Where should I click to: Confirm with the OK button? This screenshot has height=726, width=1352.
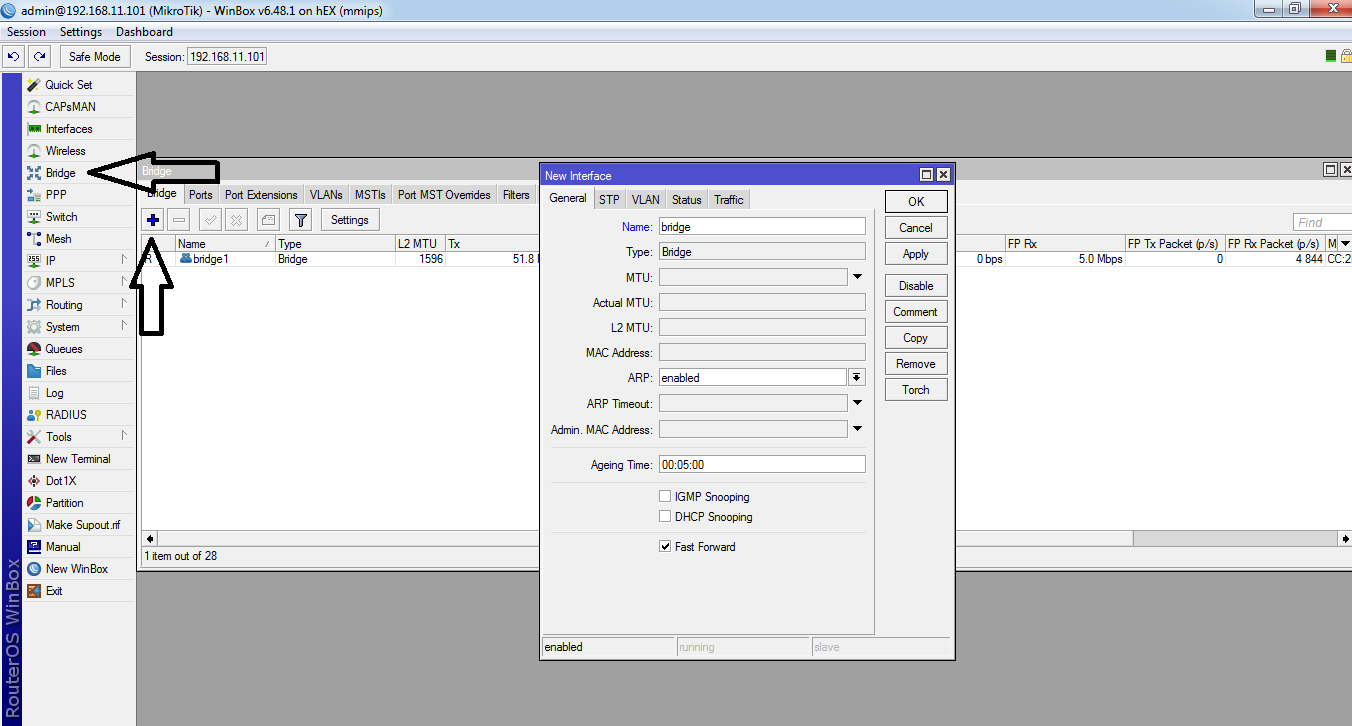(916, 202)
